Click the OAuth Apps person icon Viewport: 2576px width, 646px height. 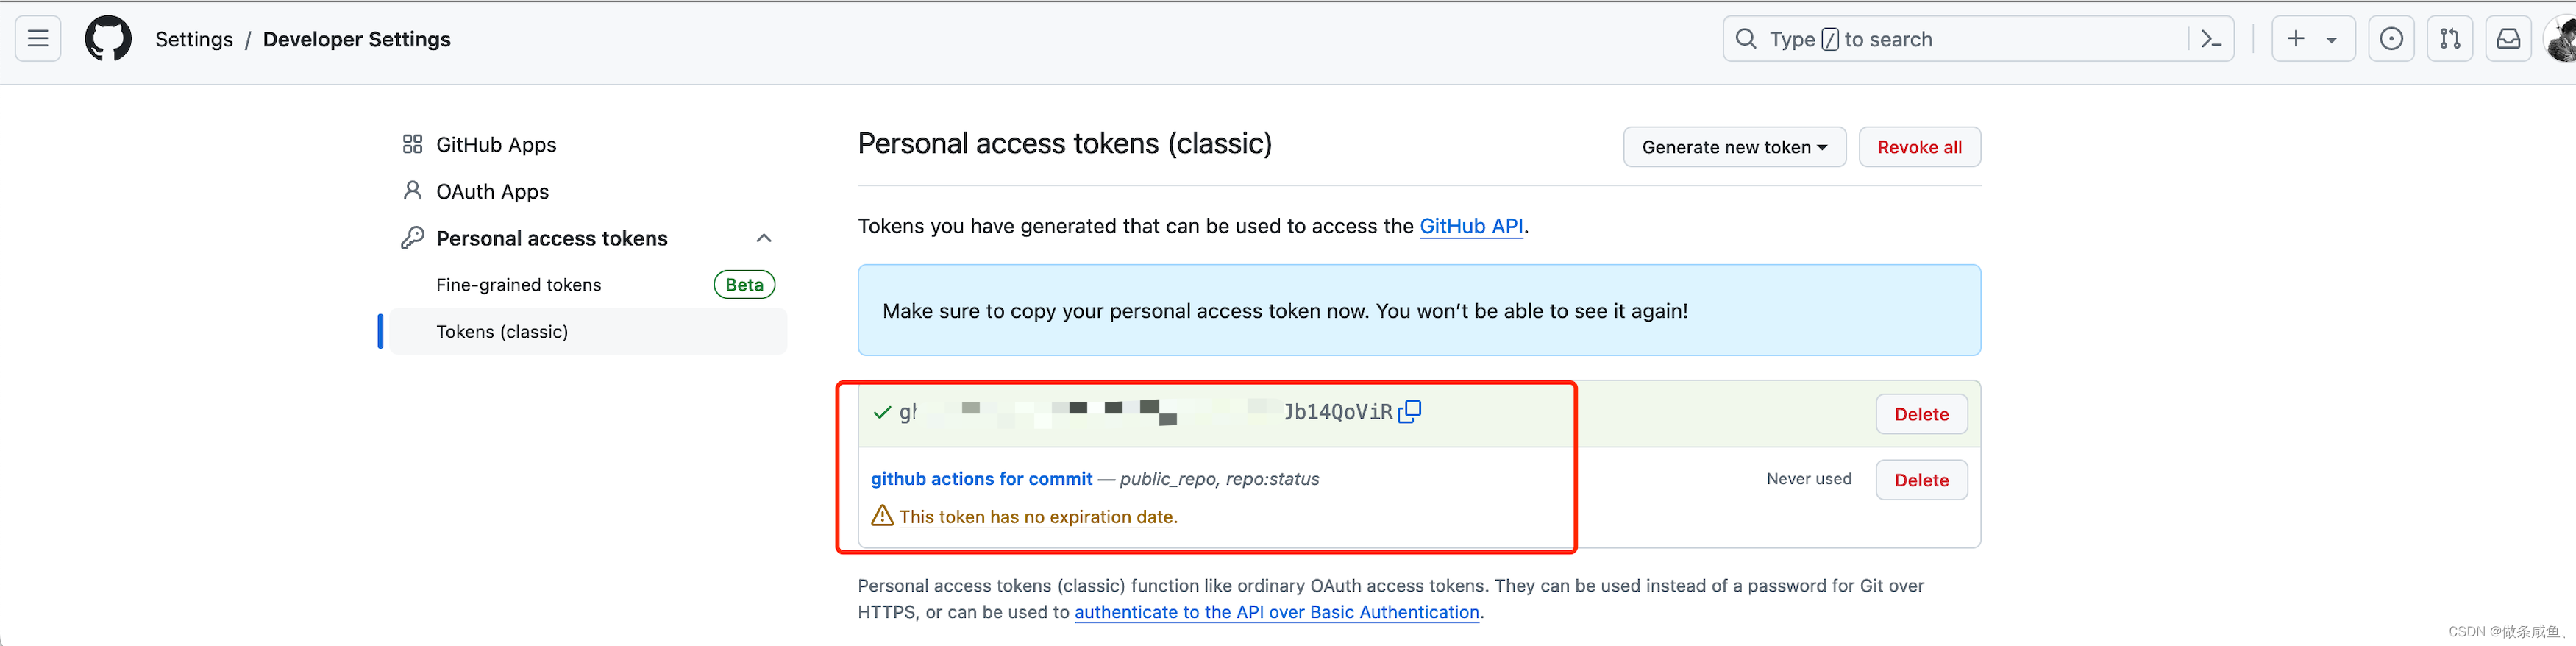pos(412,190)
